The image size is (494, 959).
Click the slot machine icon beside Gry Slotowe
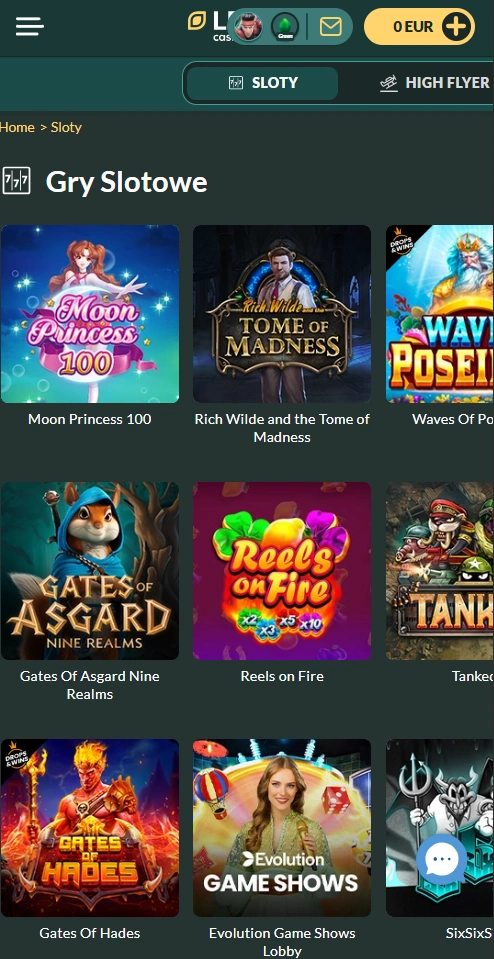click(17, 182)
